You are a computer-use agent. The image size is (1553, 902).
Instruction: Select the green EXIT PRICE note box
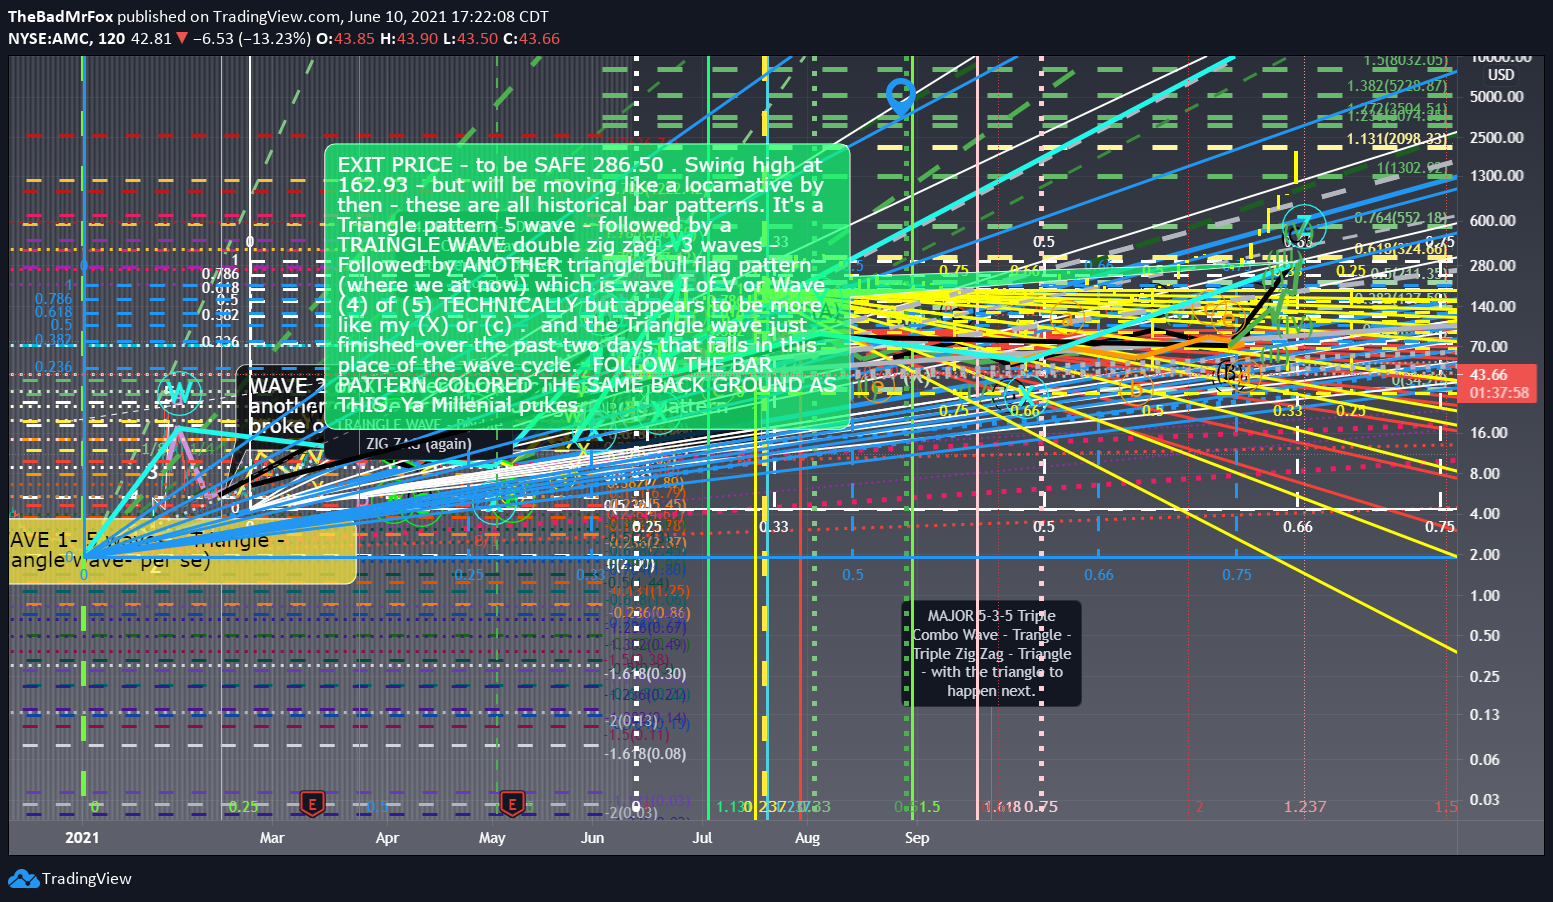coord(587,286)
